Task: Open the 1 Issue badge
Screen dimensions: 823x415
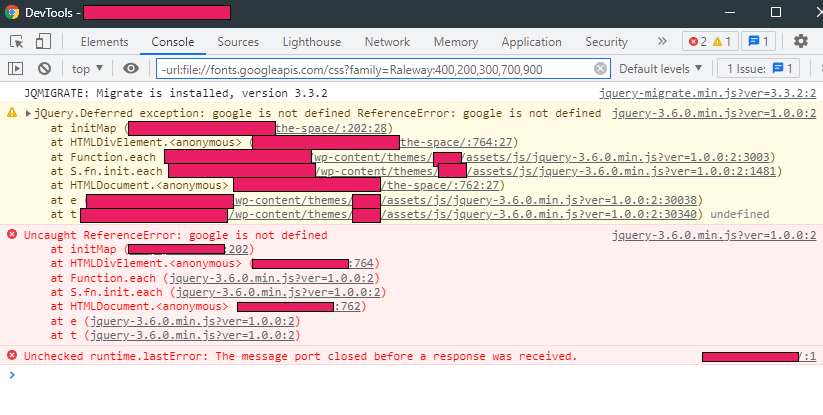Action: [x=759, y=69]
